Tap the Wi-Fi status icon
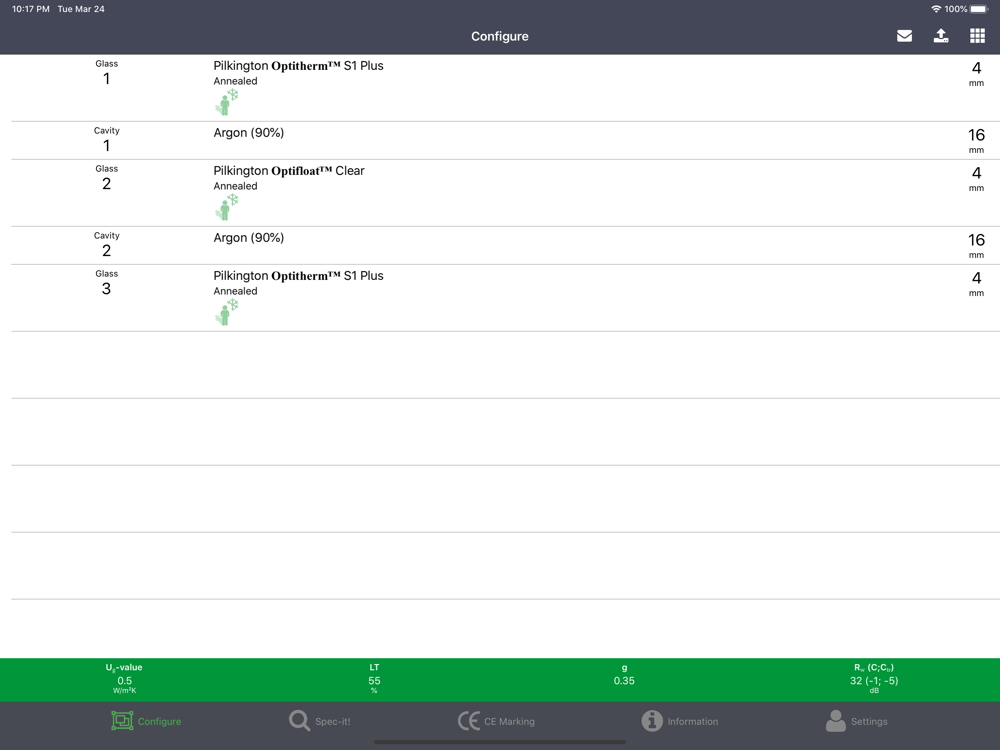This screenshot has width=1000, height=750. coord(936,9)
